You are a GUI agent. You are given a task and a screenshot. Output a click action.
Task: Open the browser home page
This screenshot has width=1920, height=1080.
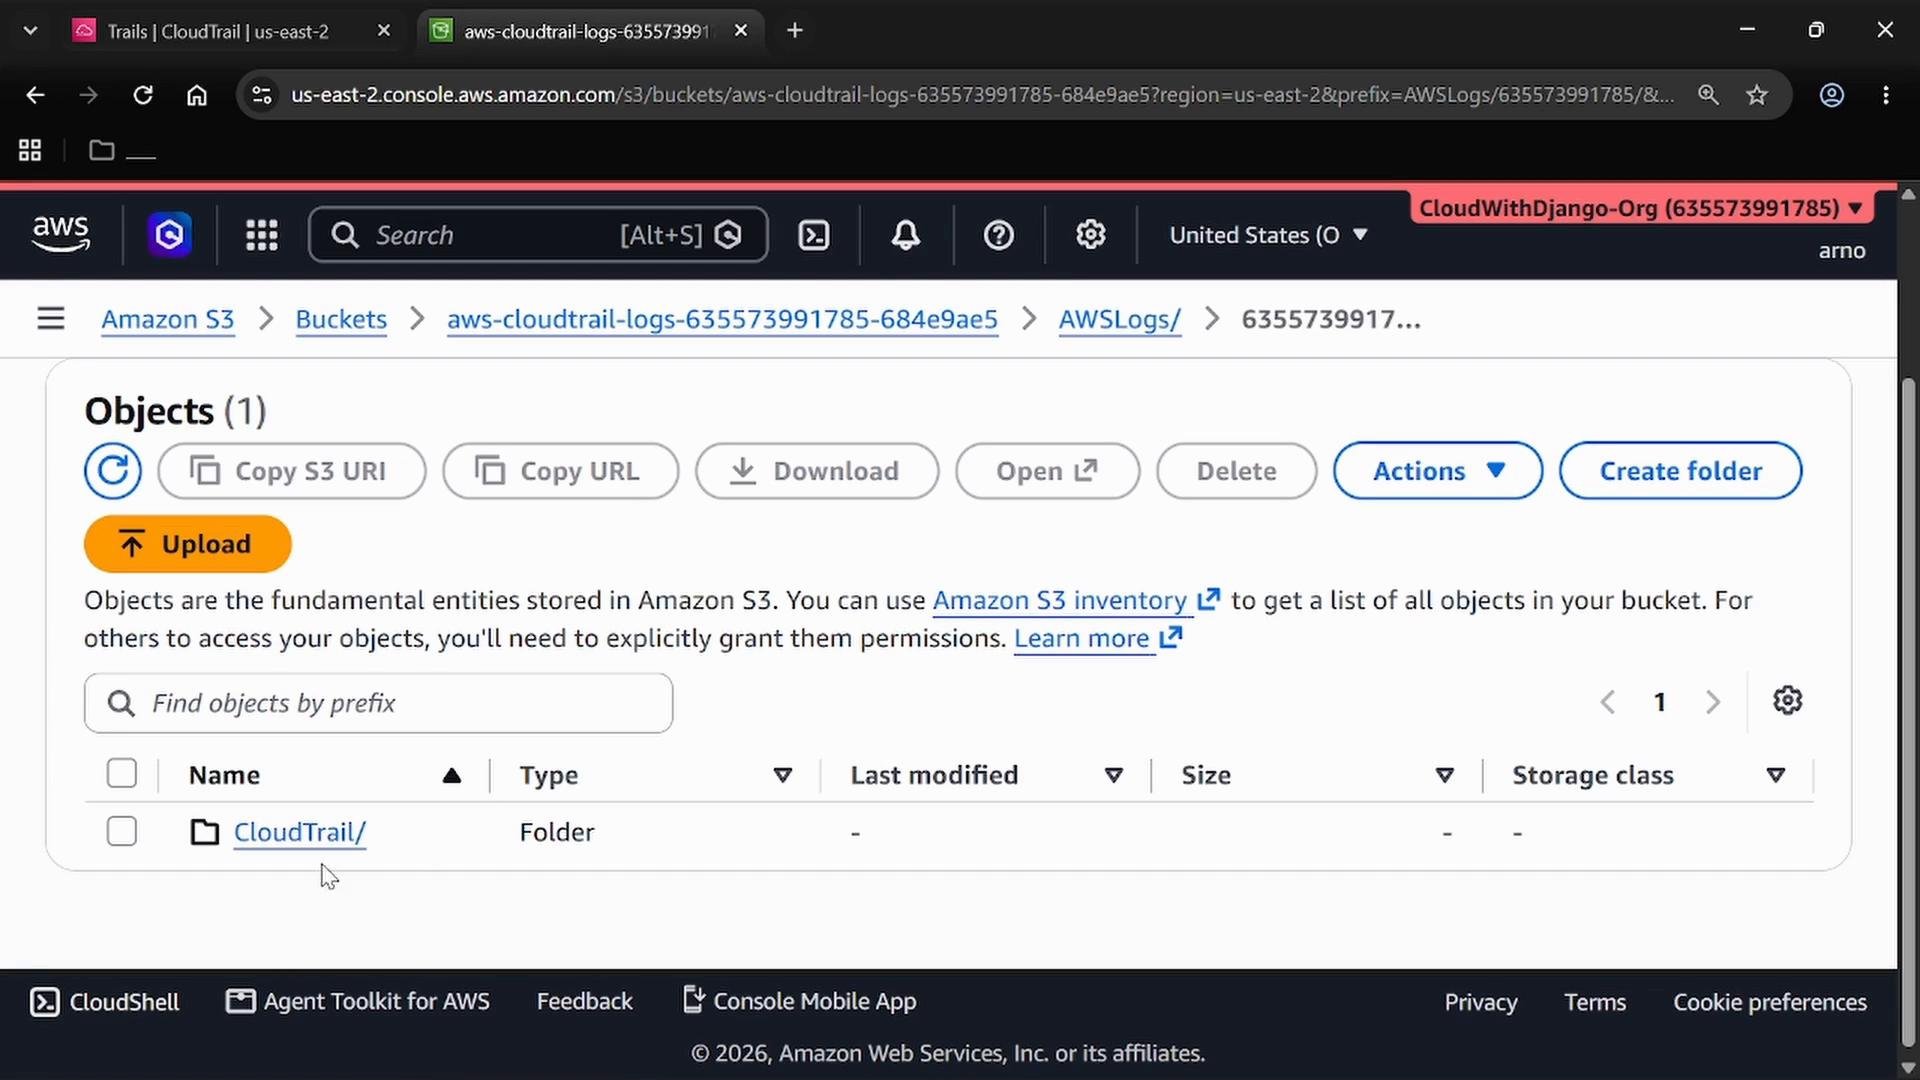point(197,95)
